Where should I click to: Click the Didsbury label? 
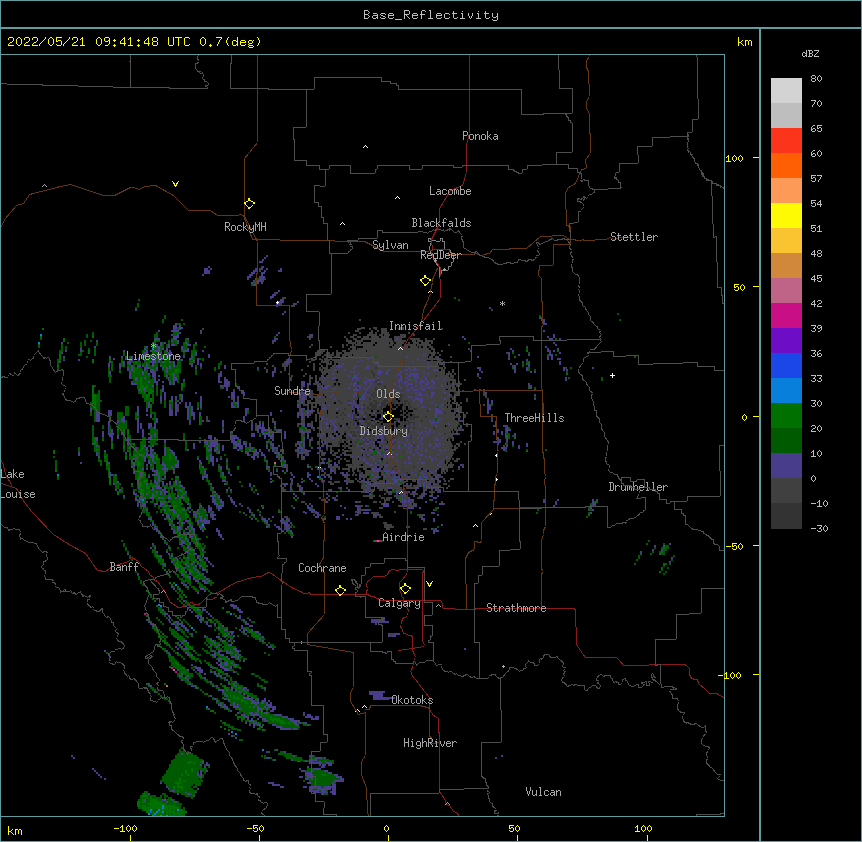tap(384, 431)
